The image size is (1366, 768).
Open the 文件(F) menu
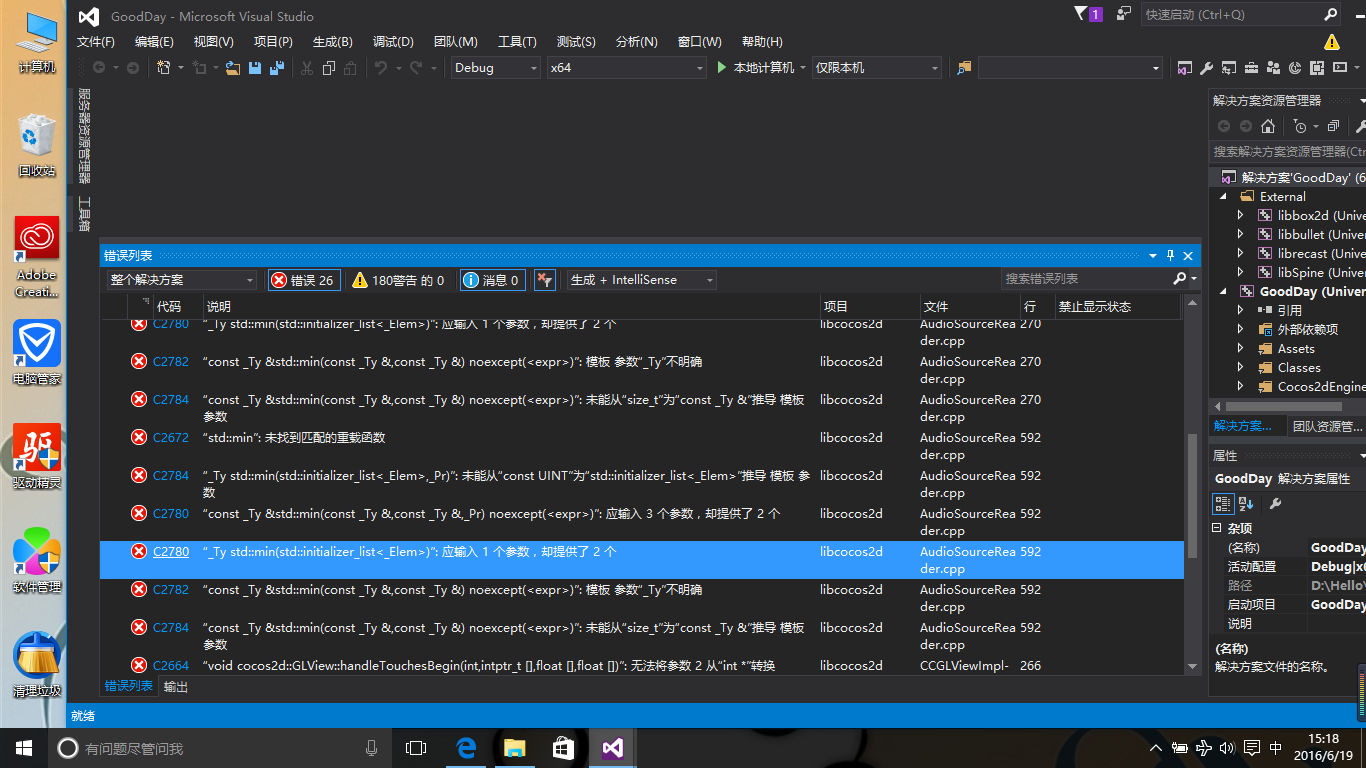96,42
